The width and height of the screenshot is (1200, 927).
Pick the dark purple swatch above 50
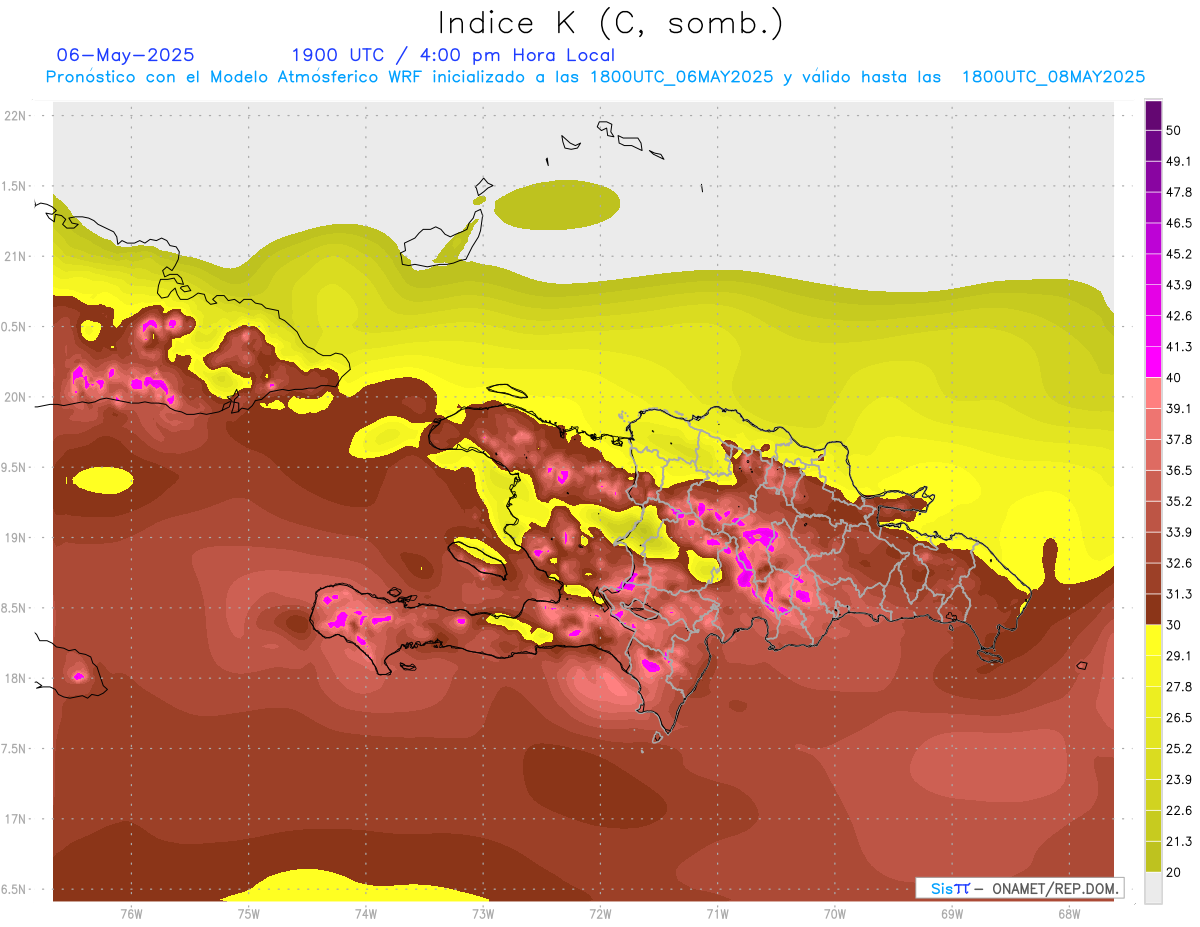pyautogui.click(x=1153, y=116)
